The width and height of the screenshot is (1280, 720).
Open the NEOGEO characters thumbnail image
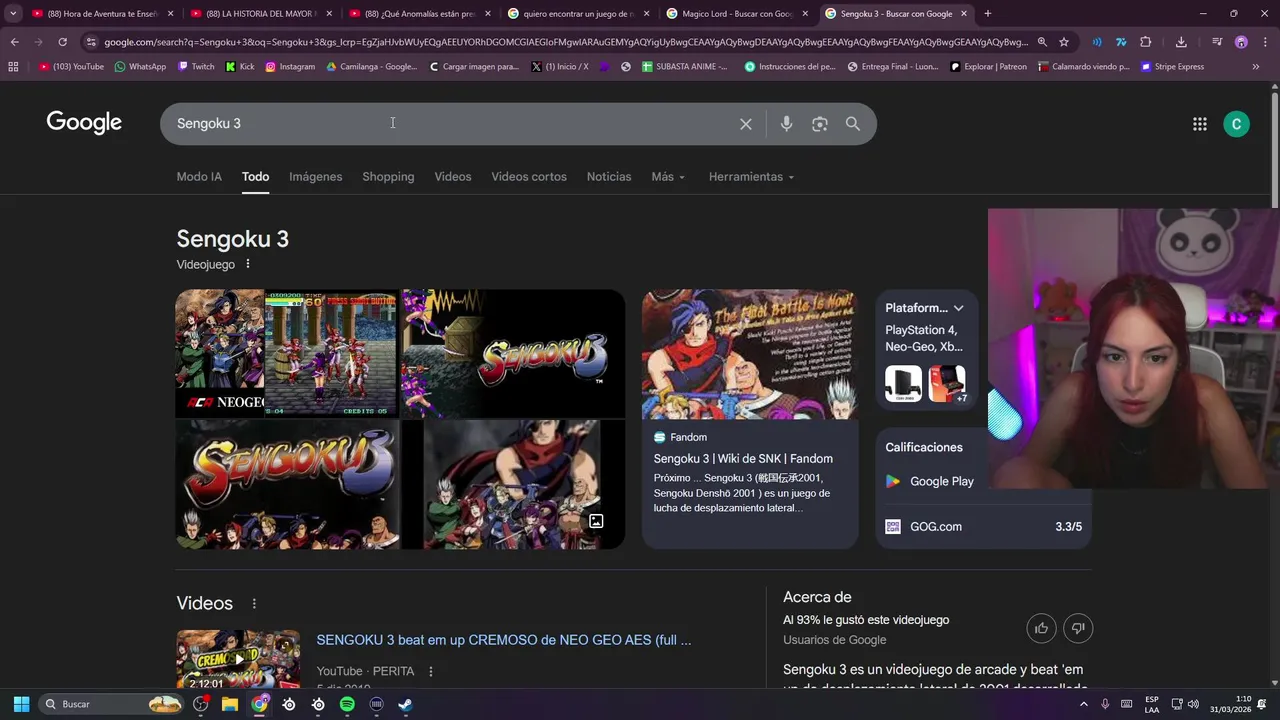click(x=220, y=353)
